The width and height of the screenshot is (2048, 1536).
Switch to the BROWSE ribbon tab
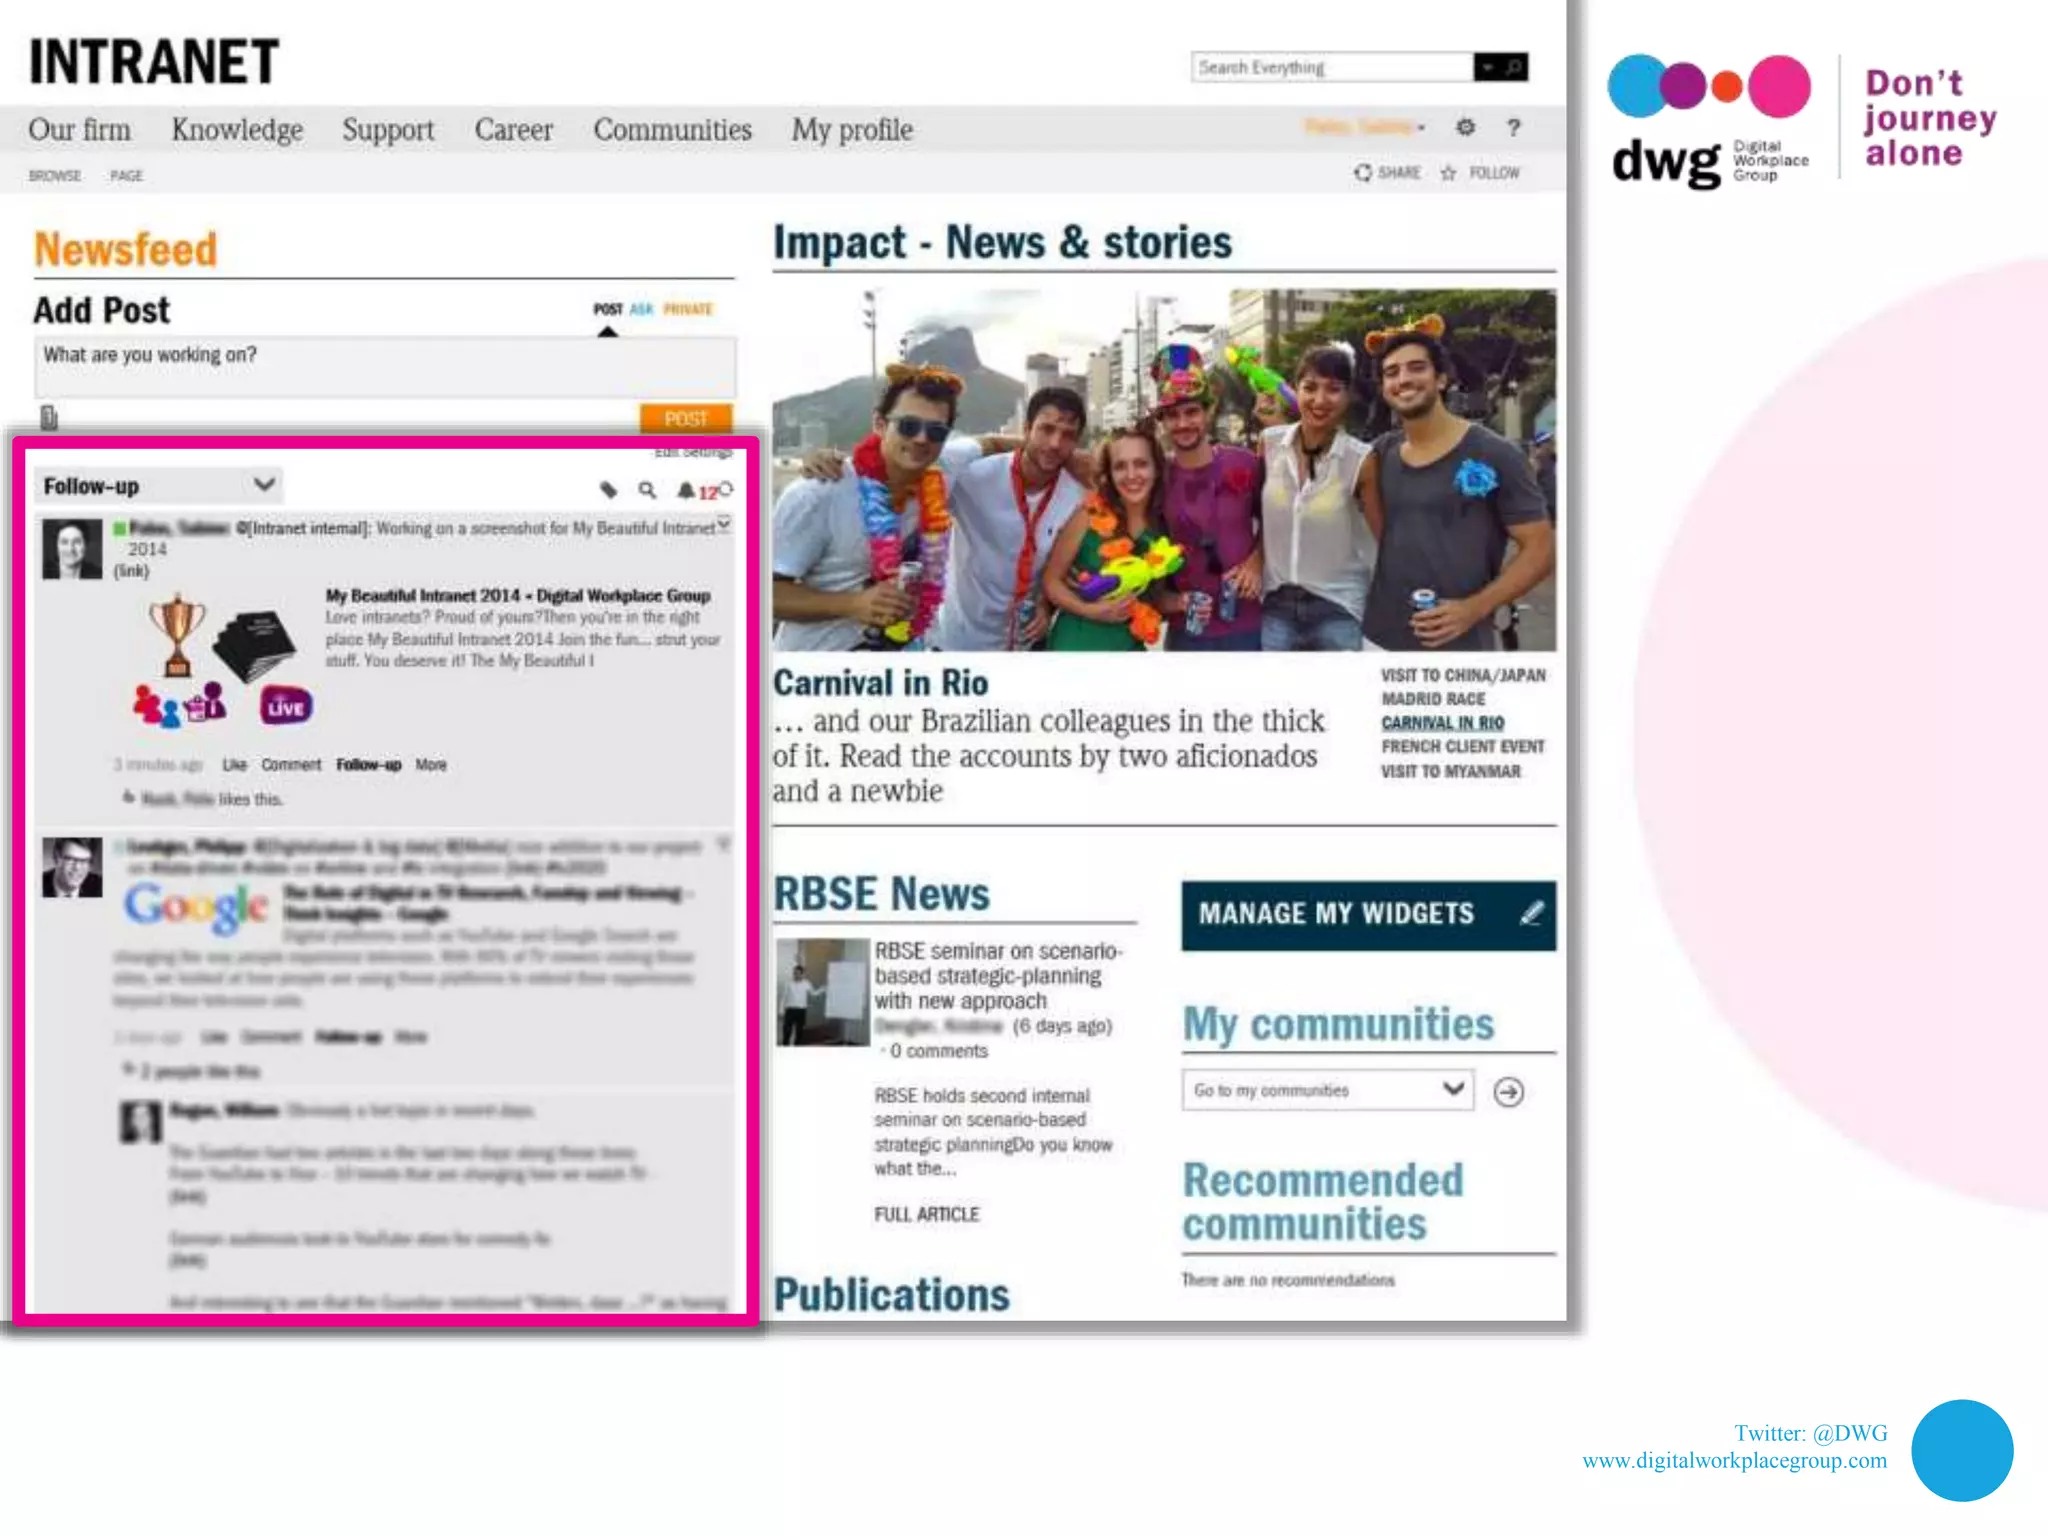click(x=55, y=176)
